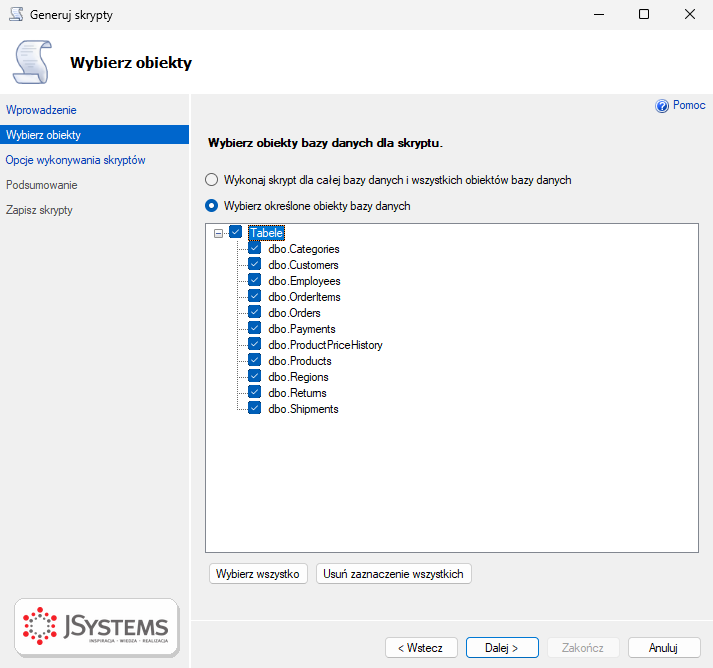Select script entire database radio option
The image size is (713, 668).
coord(211,180)
